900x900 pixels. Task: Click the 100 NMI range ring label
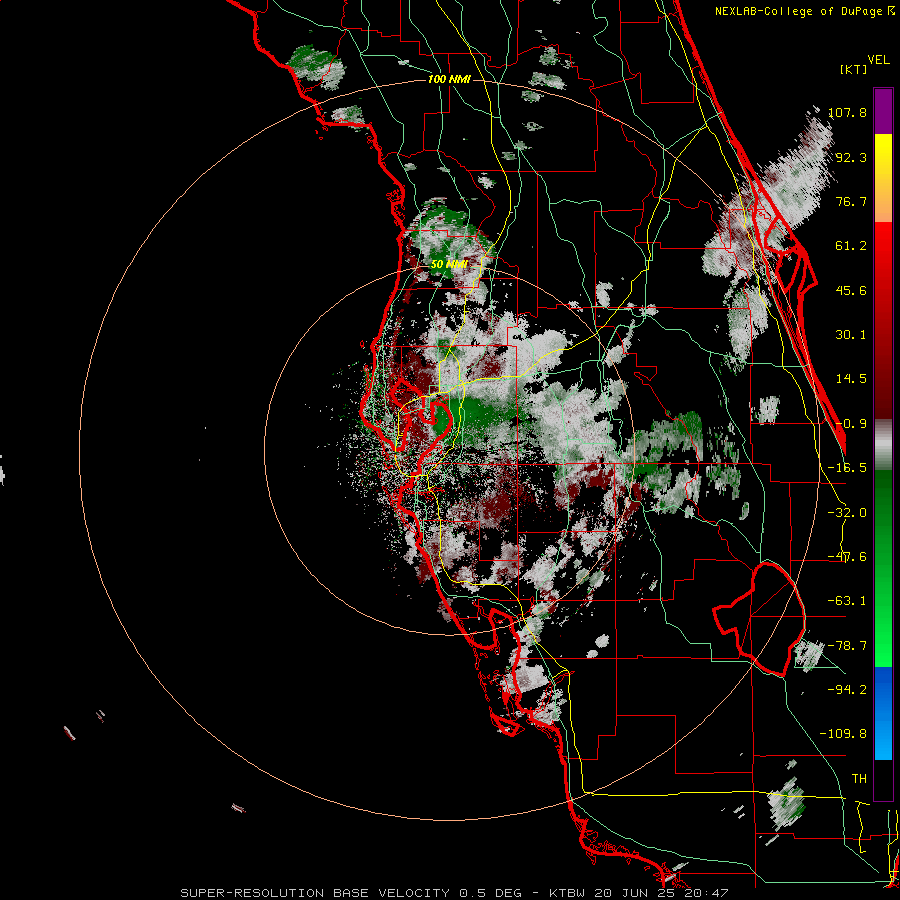coord(449,79)
